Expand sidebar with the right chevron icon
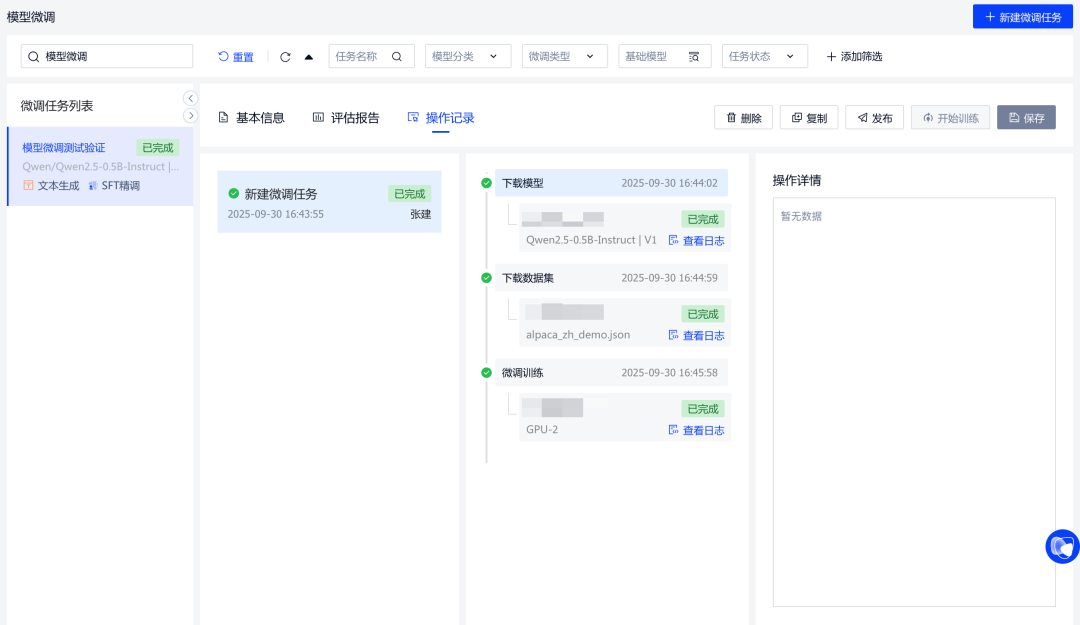Viewport: 1080px width, 625px height. (190, 116)
